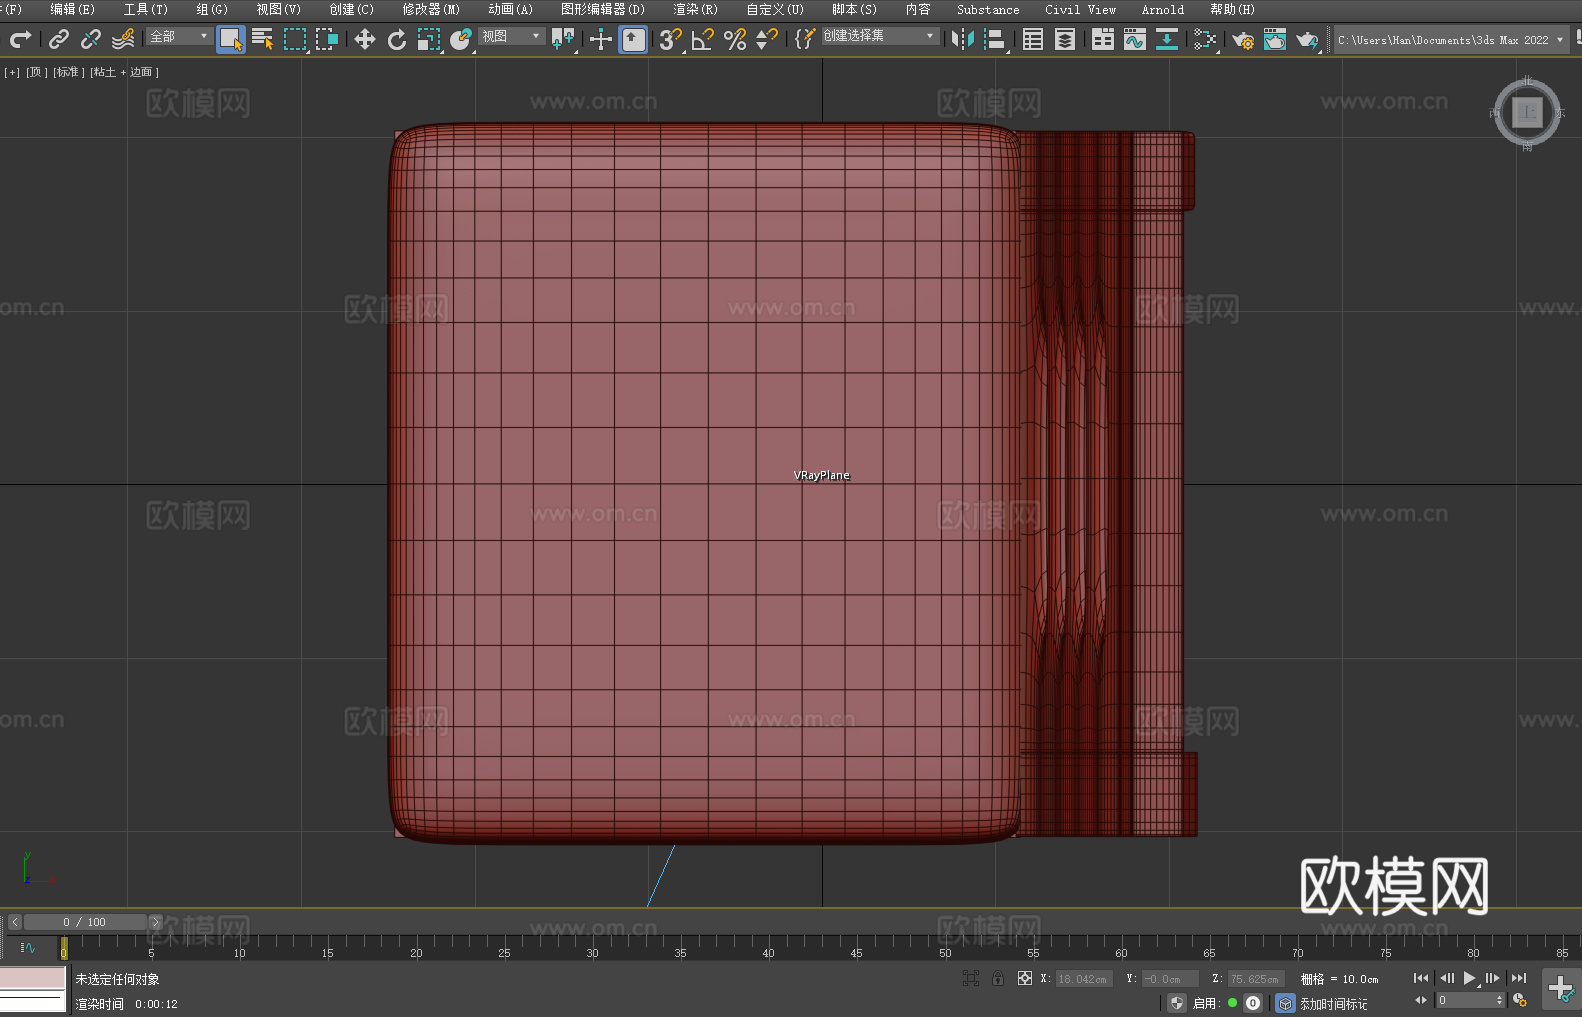Open mini curve editor icon
Screen dimensions: 1582x1017
pos(28,947)
